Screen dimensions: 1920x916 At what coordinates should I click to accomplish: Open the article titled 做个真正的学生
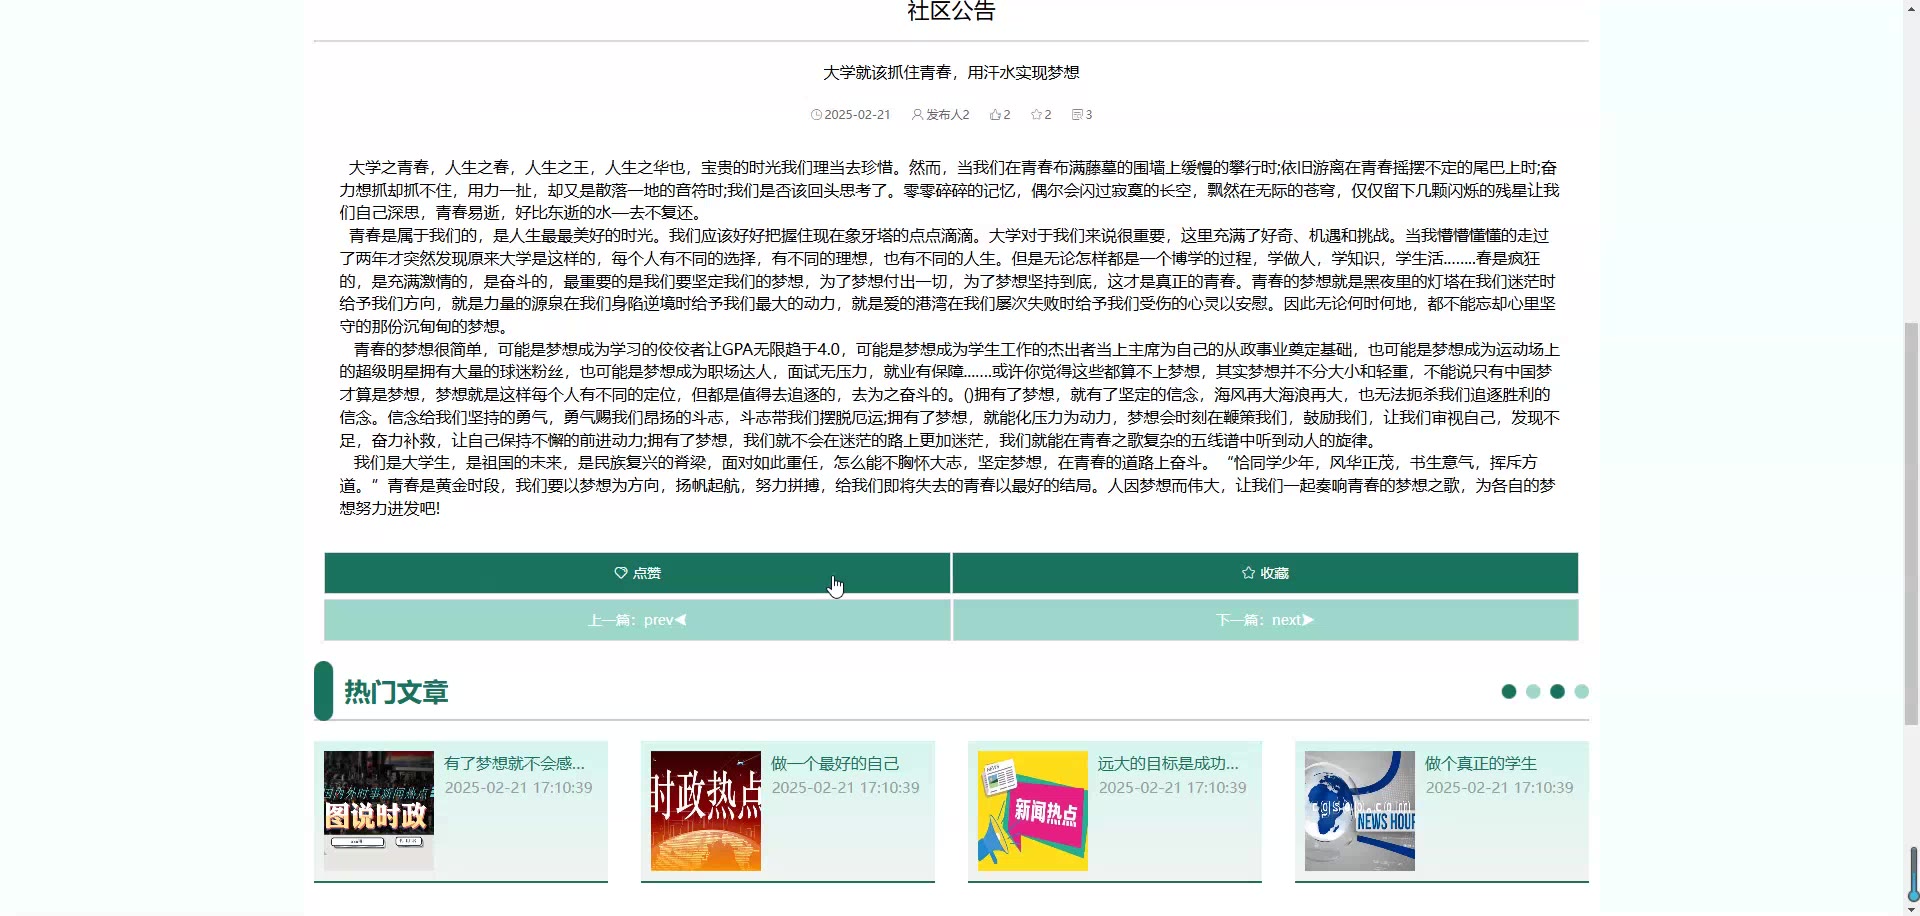point(1481,764)
